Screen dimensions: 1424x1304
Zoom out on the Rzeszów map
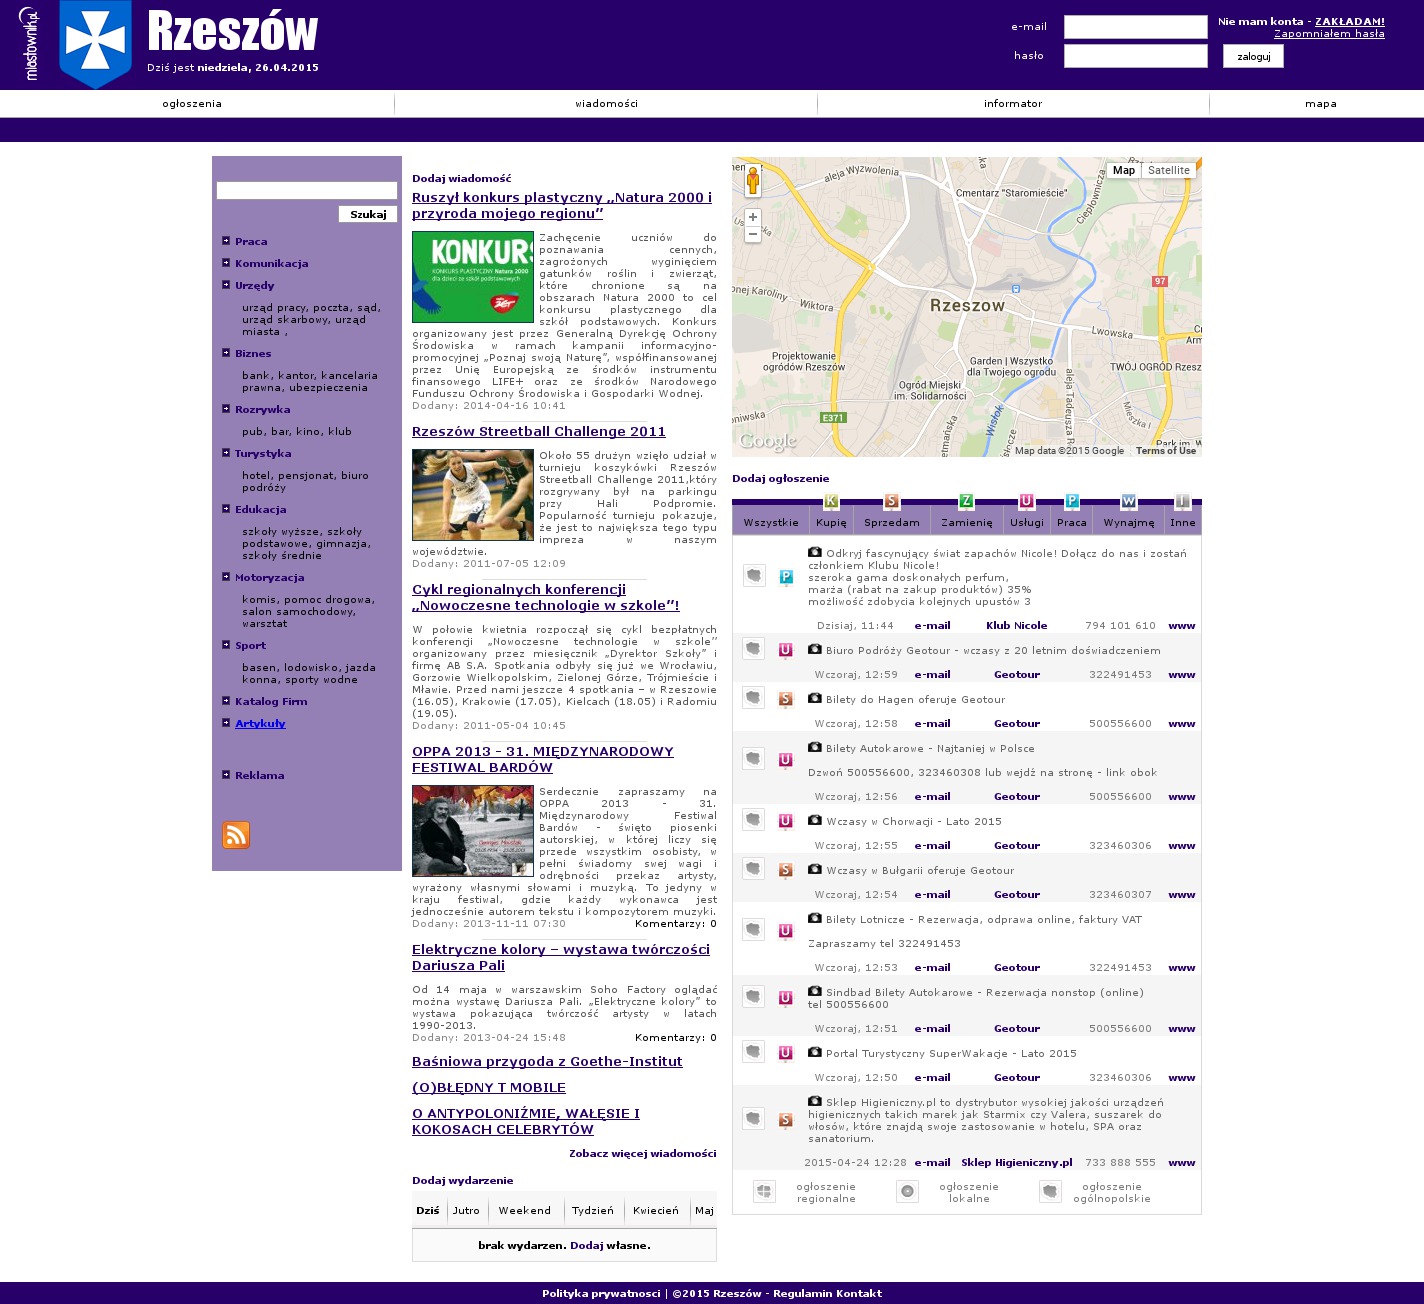click(x=753, y=234)
